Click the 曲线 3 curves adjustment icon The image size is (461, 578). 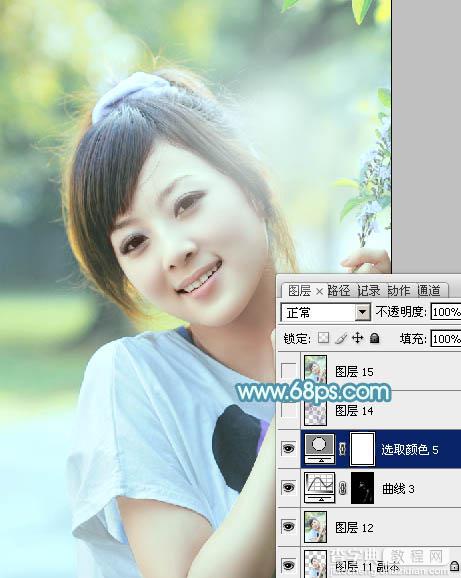pos(320,488)
